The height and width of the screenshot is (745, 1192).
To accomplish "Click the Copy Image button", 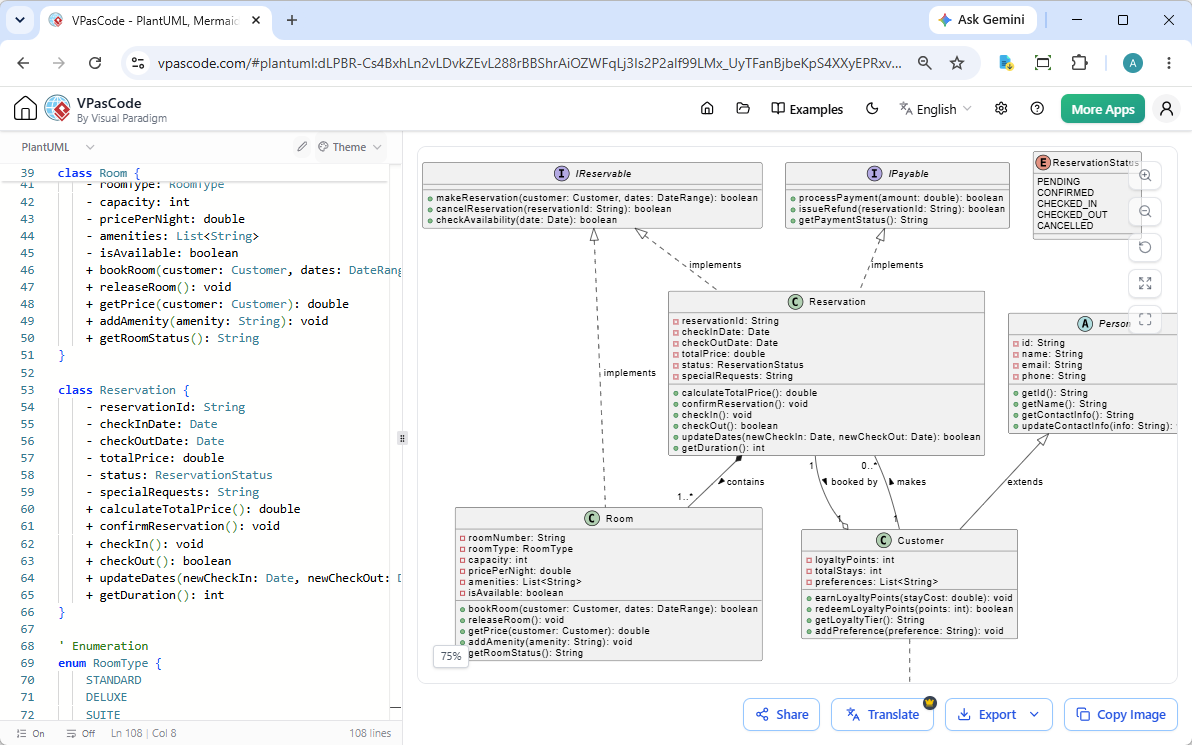I will point(1121,715).
